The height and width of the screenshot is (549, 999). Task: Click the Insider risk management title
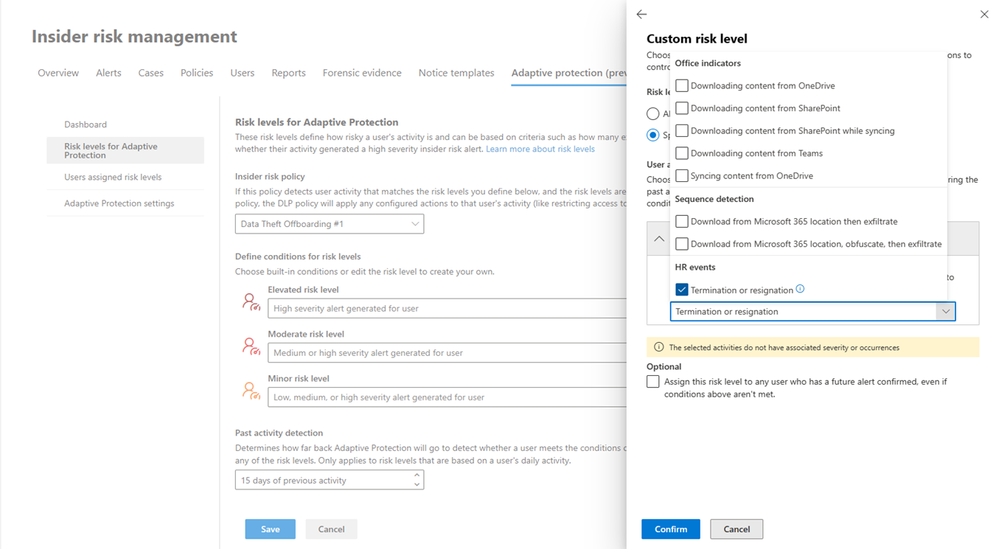[134, 36]
